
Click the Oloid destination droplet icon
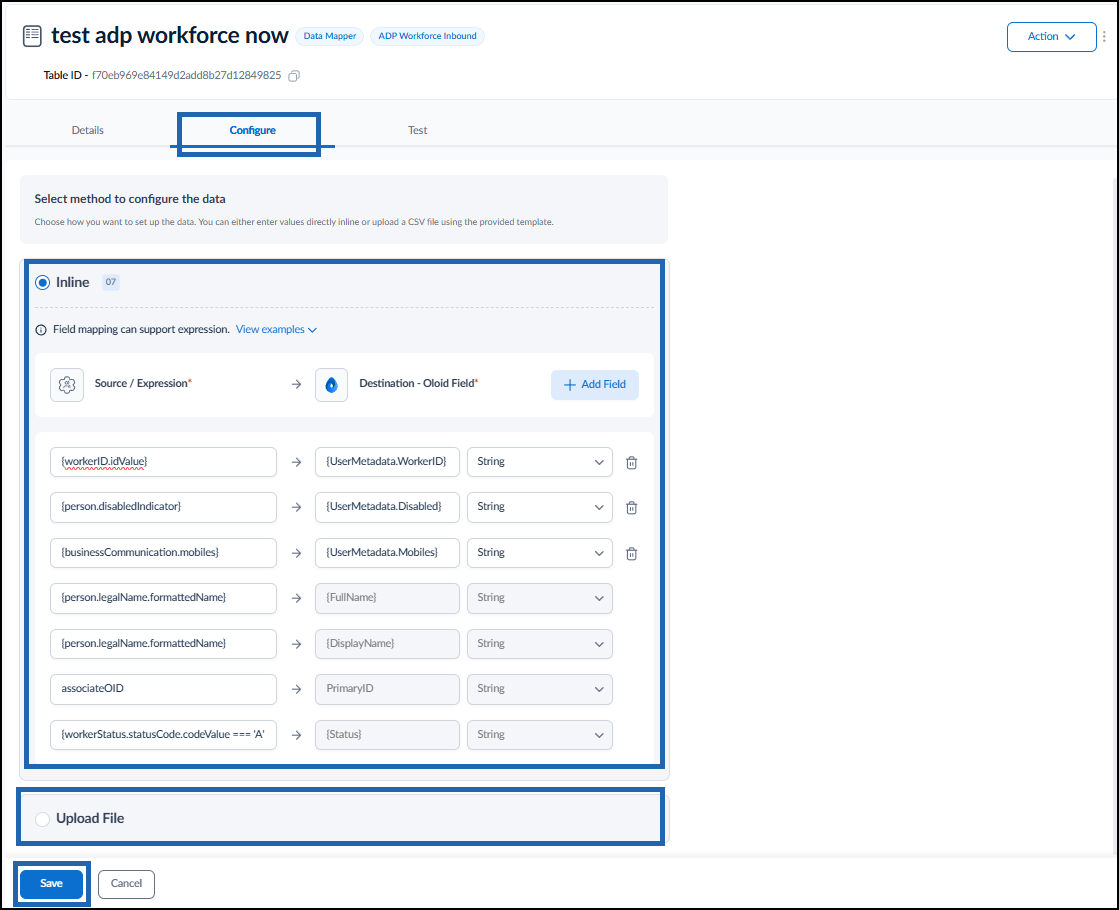(x=331, y=385)
